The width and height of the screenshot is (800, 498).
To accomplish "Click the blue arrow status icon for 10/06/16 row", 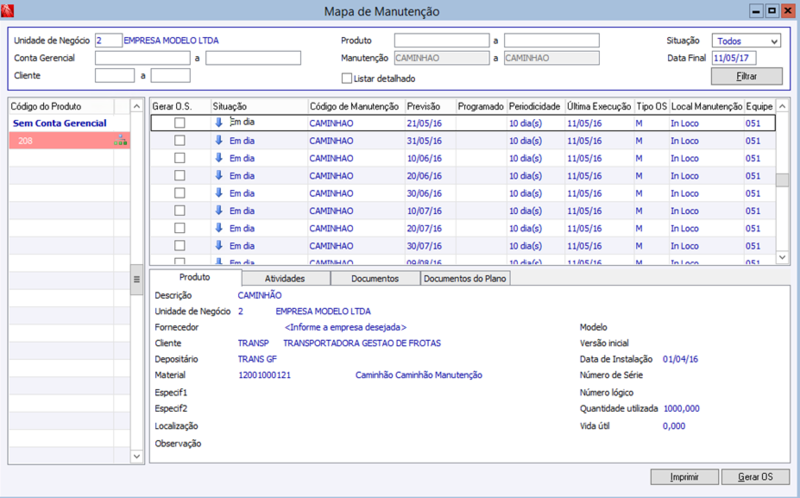I will tap(219, 158).
